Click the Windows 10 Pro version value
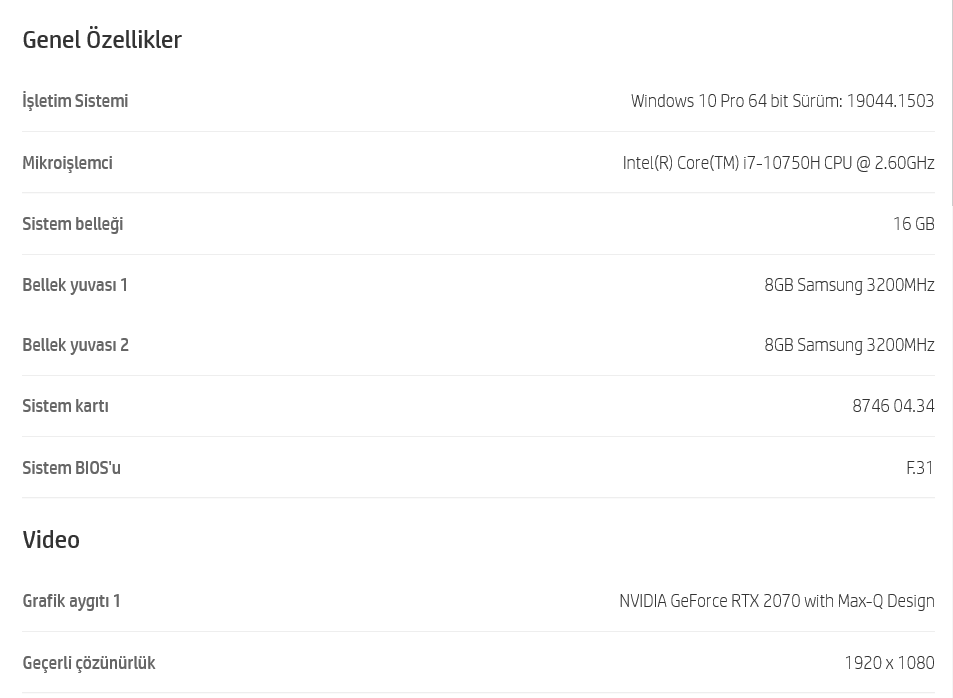Image resolution: width=953 pixels, height=698 pixels. [782, 101]
